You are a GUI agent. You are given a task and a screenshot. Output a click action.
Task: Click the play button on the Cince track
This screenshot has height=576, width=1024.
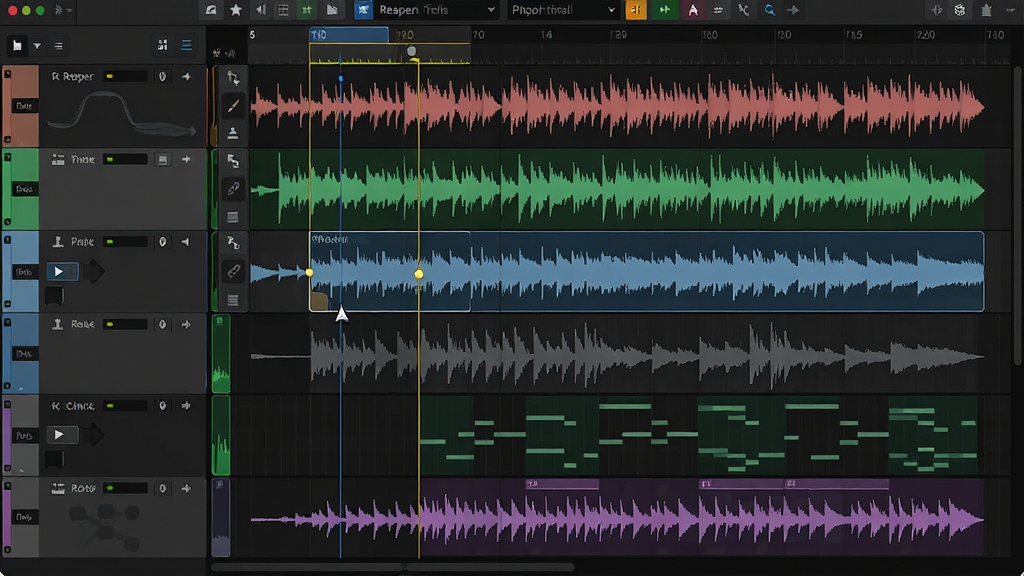[61, 434]
